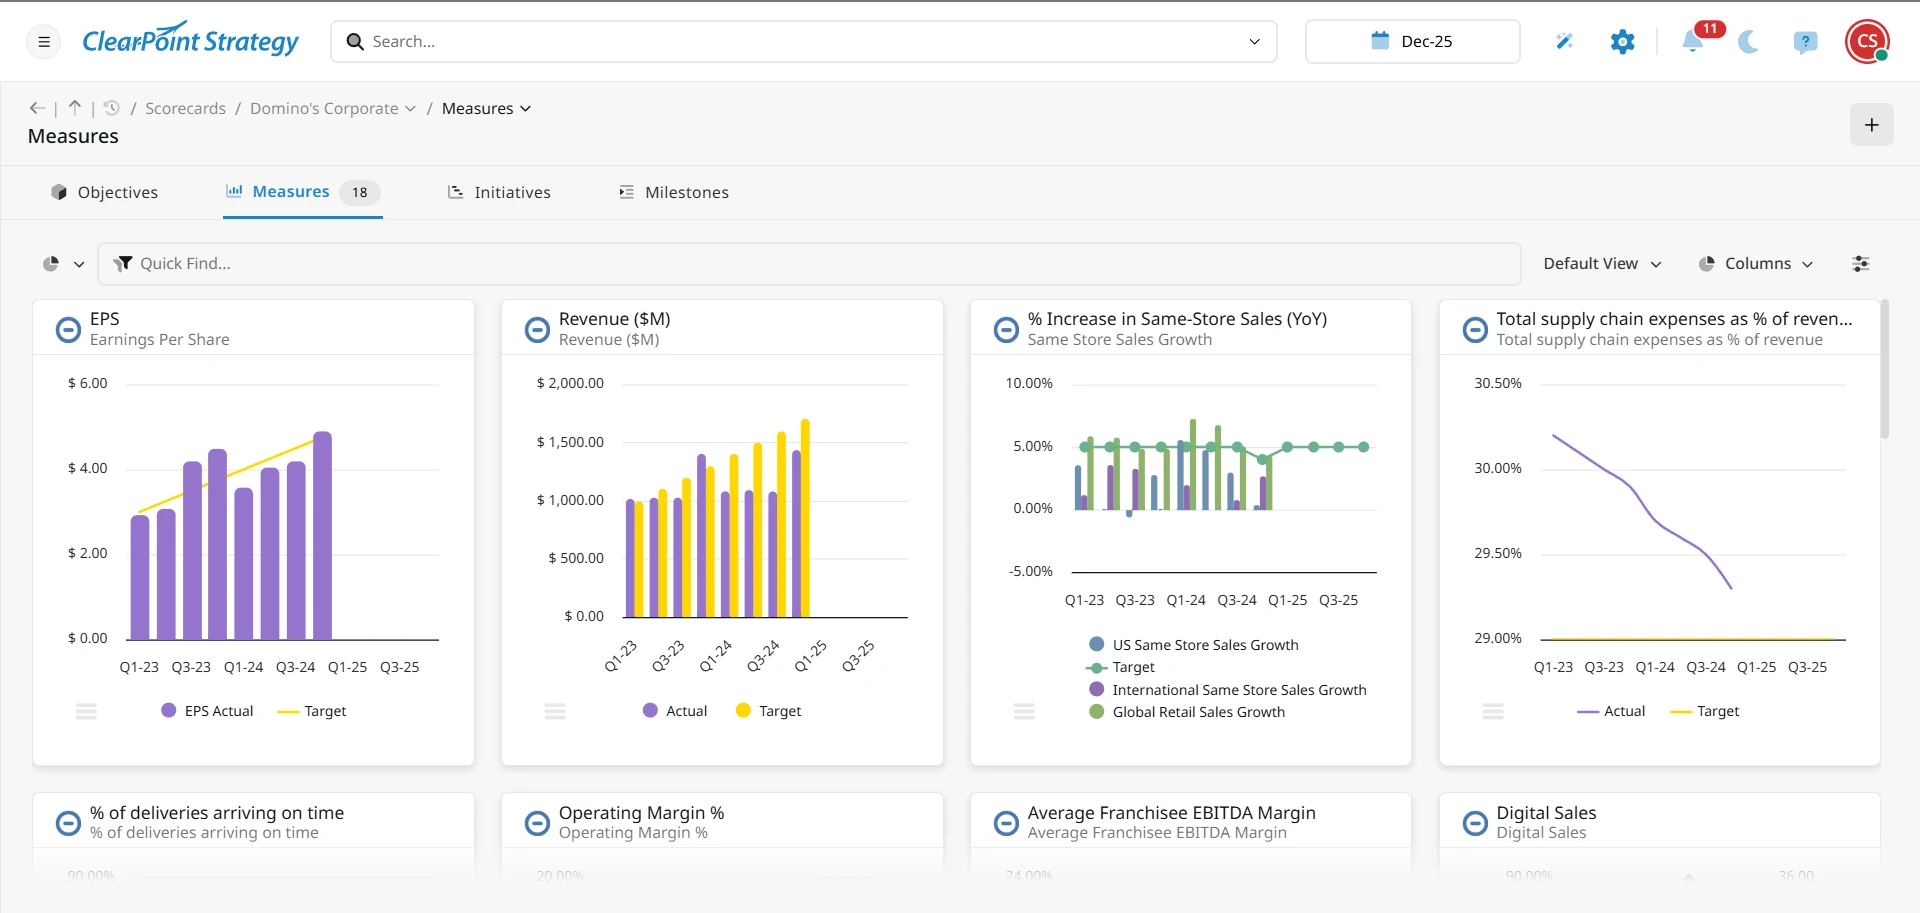Screen dimensions: 1920x913
Task: Click the Scorecards breadcrumb link
Action: pos(185,109)
